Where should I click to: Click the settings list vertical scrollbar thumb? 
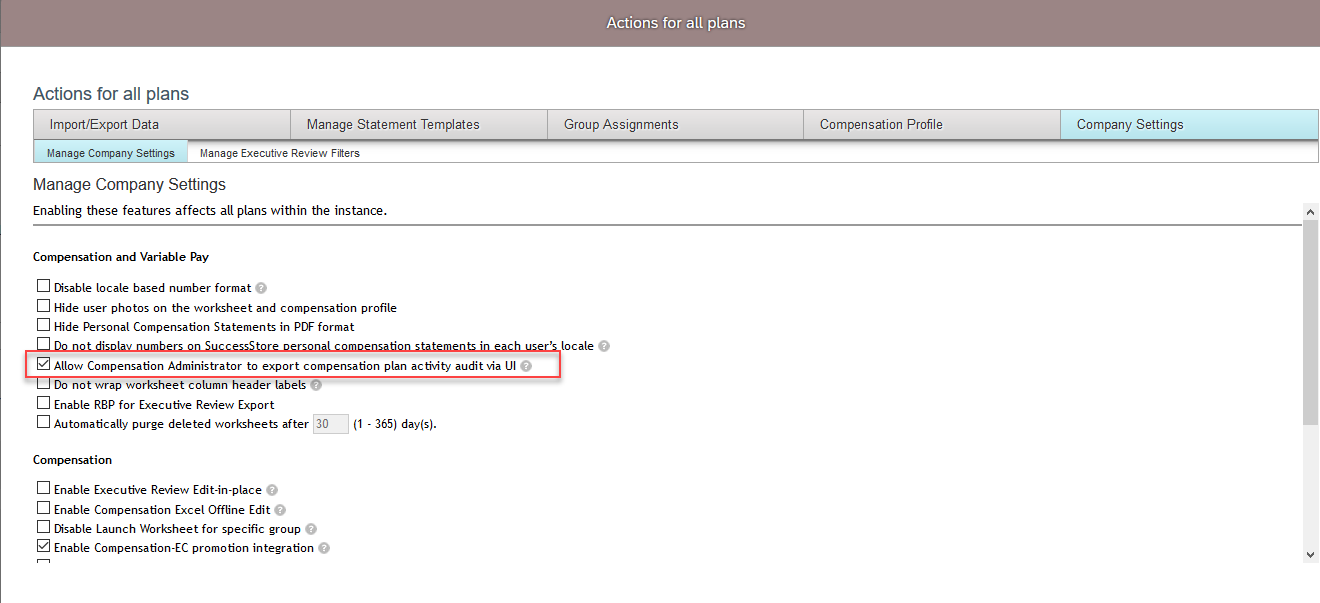click(1311, 322)
